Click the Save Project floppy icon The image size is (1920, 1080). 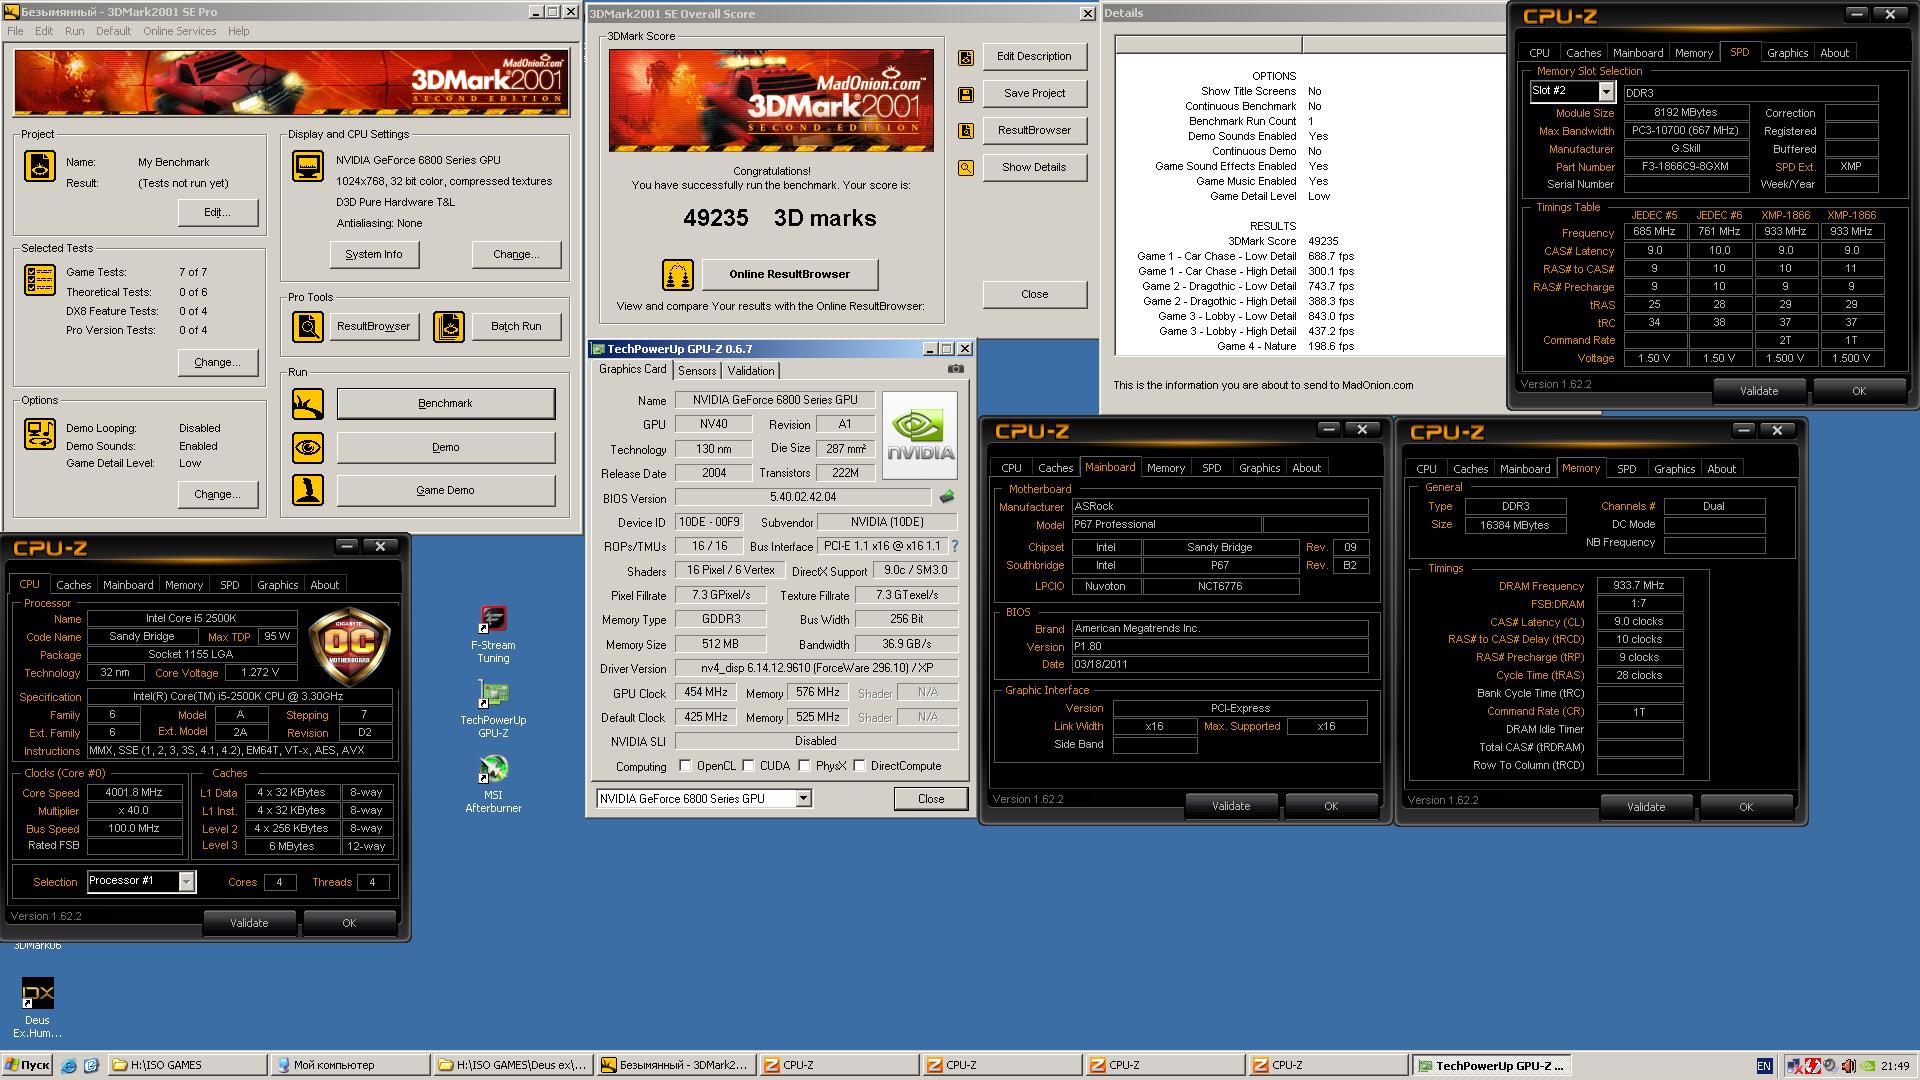pyautogui.click(x=966, y=94)
